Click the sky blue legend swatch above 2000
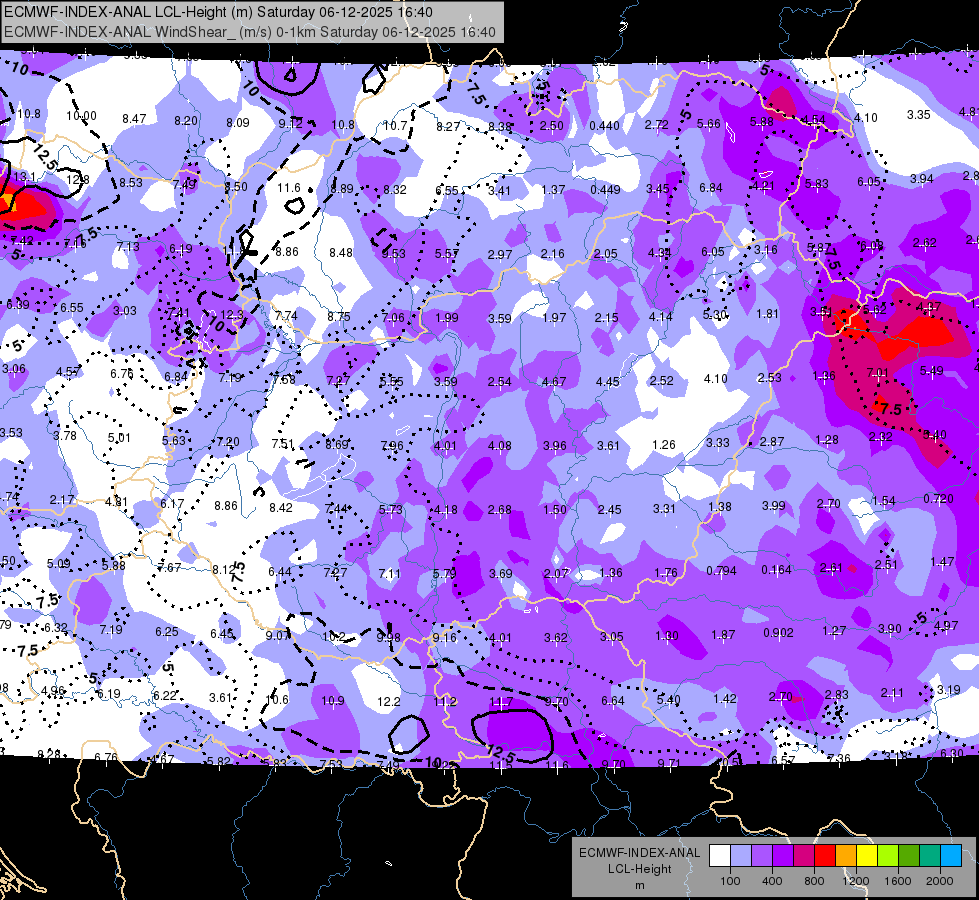The image size is (979, 900). click(x=951, y=856)
